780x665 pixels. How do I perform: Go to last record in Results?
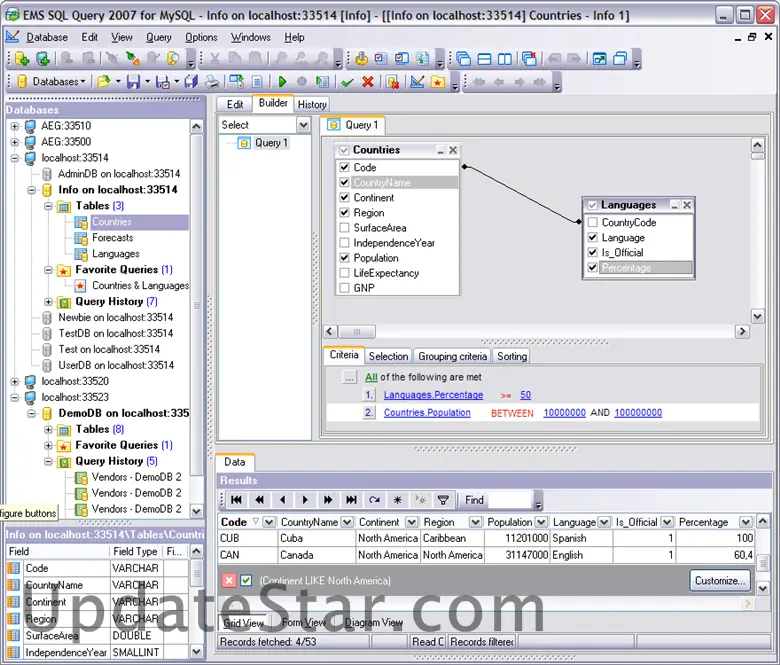[351, 500]
